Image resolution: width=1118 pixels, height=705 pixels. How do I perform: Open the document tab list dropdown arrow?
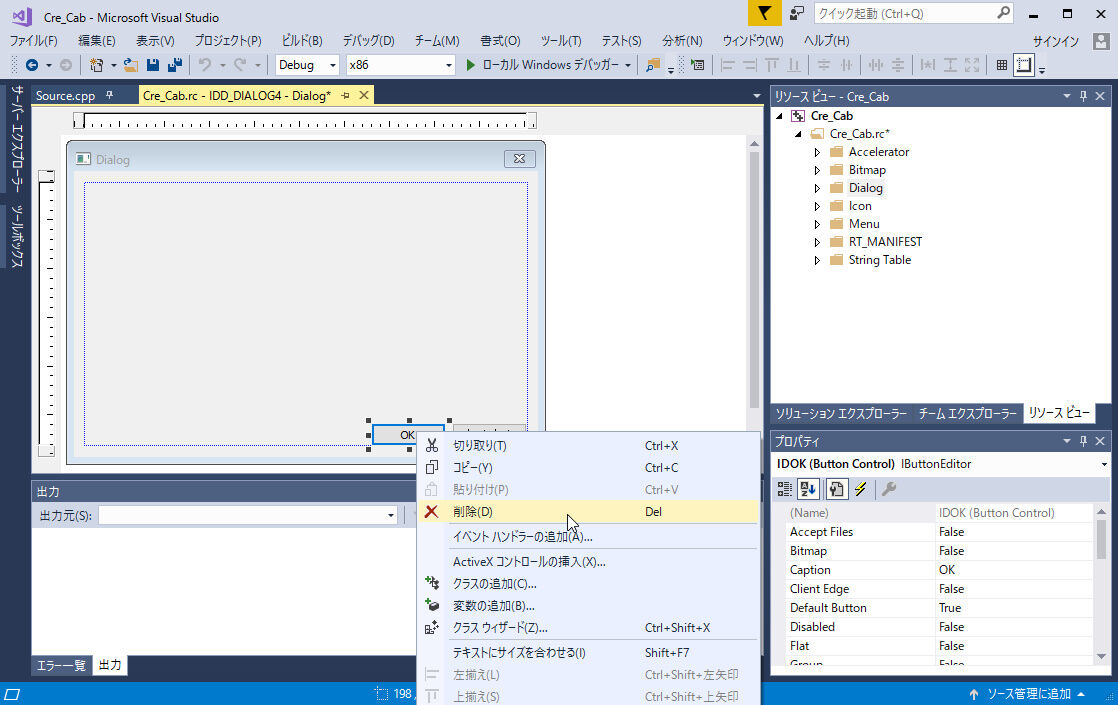(757, 96)
